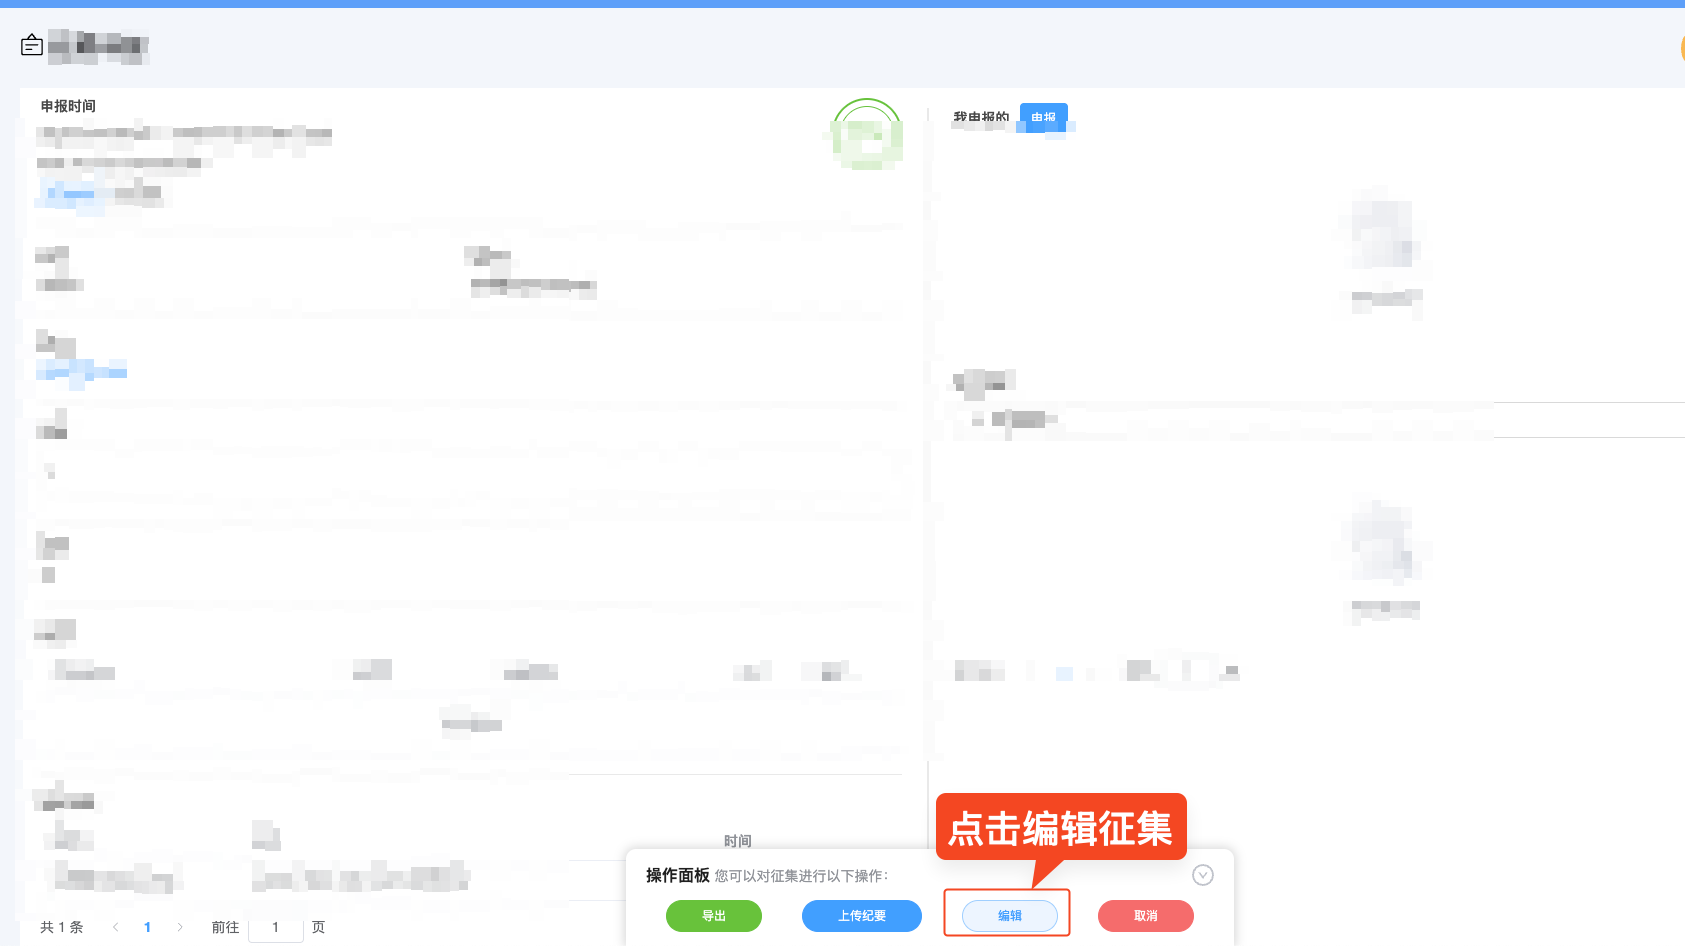Viewport: 1685px width, 946px height.
Task: Select page 1 in the pagination bar
Action: 147,927
